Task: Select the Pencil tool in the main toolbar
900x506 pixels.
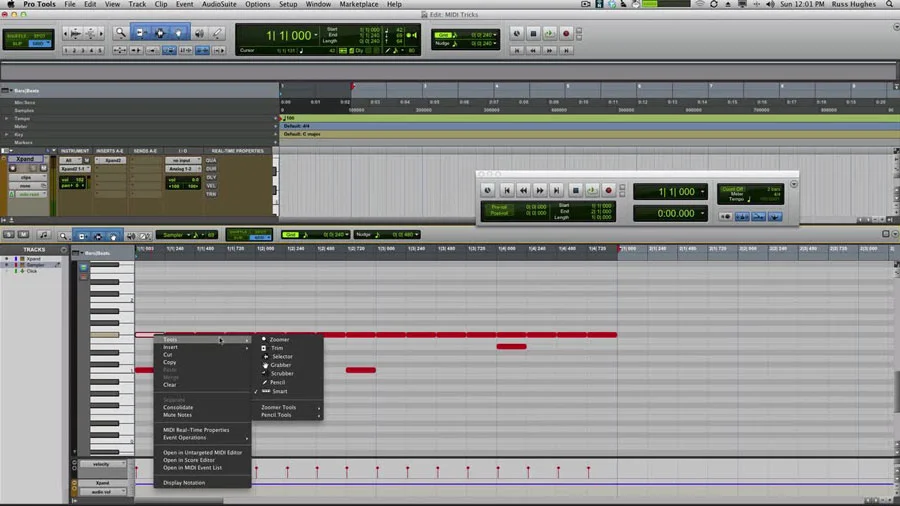Action: (x=217, y=33)
